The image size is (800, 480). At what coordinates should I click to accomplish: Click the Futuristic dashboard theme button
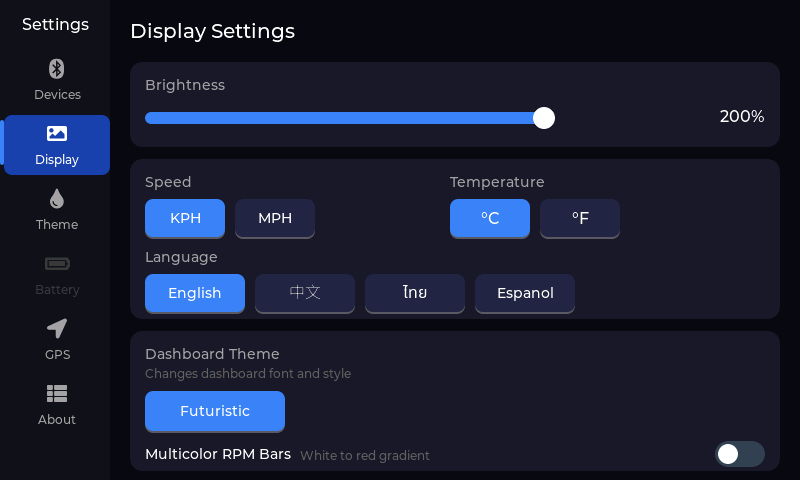click(x=215, y=411)
